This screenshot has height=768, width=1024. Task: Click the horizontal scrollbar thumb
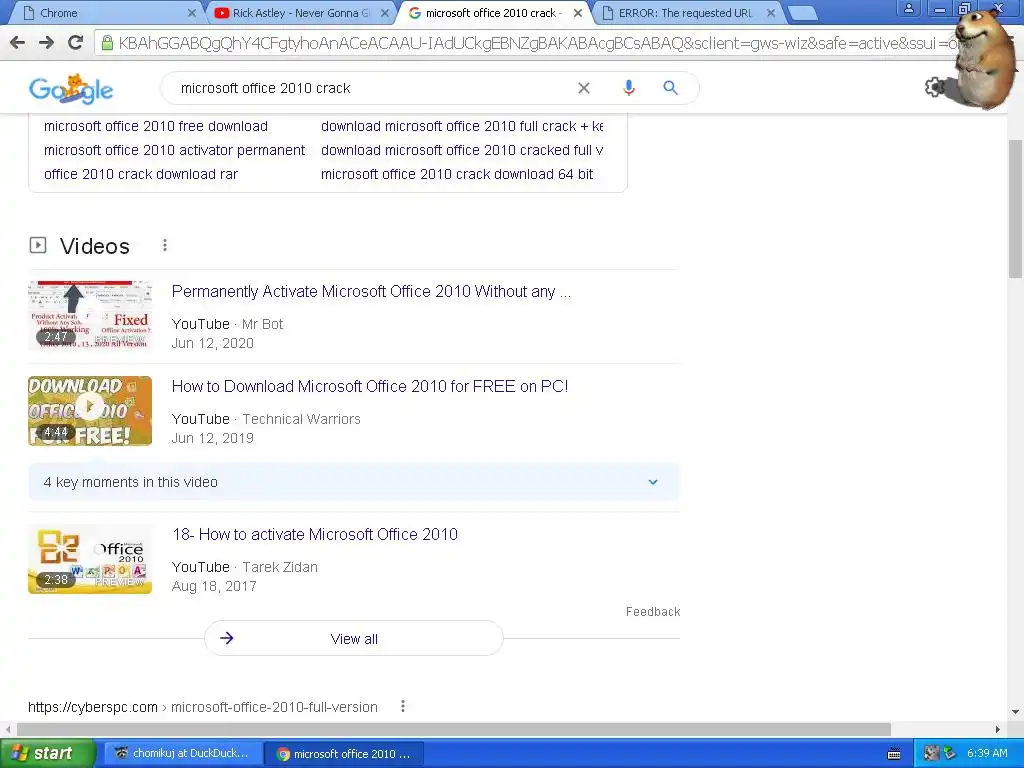[x=454, y=729]
